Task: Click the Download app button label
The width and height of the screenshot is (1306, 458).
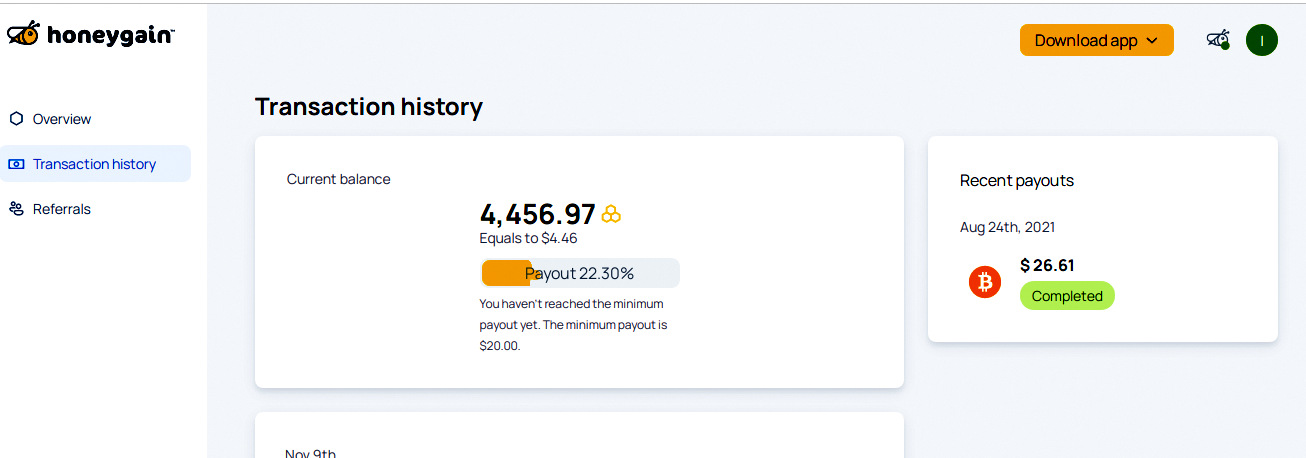Action: pos(1085,41)
